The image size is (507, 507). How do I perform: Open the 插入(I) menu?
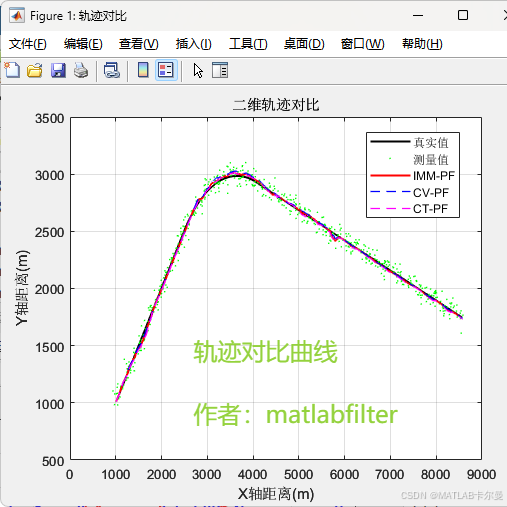[194, 44]
